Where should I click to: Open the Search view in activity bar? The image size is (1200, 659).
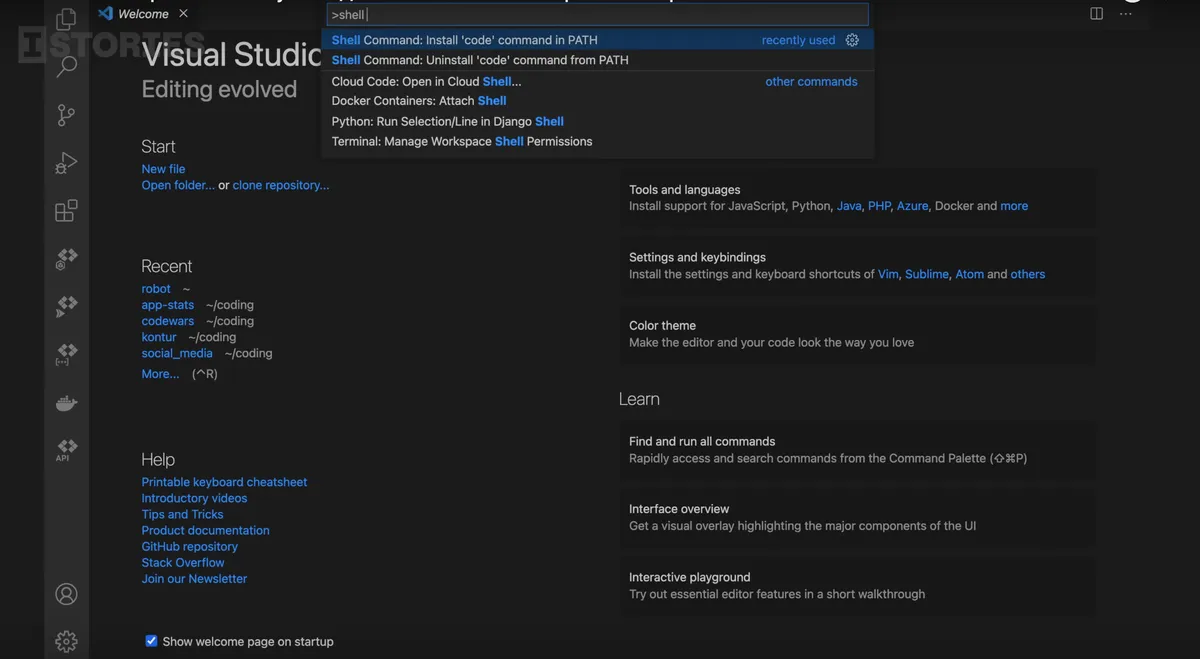point(66,67)
